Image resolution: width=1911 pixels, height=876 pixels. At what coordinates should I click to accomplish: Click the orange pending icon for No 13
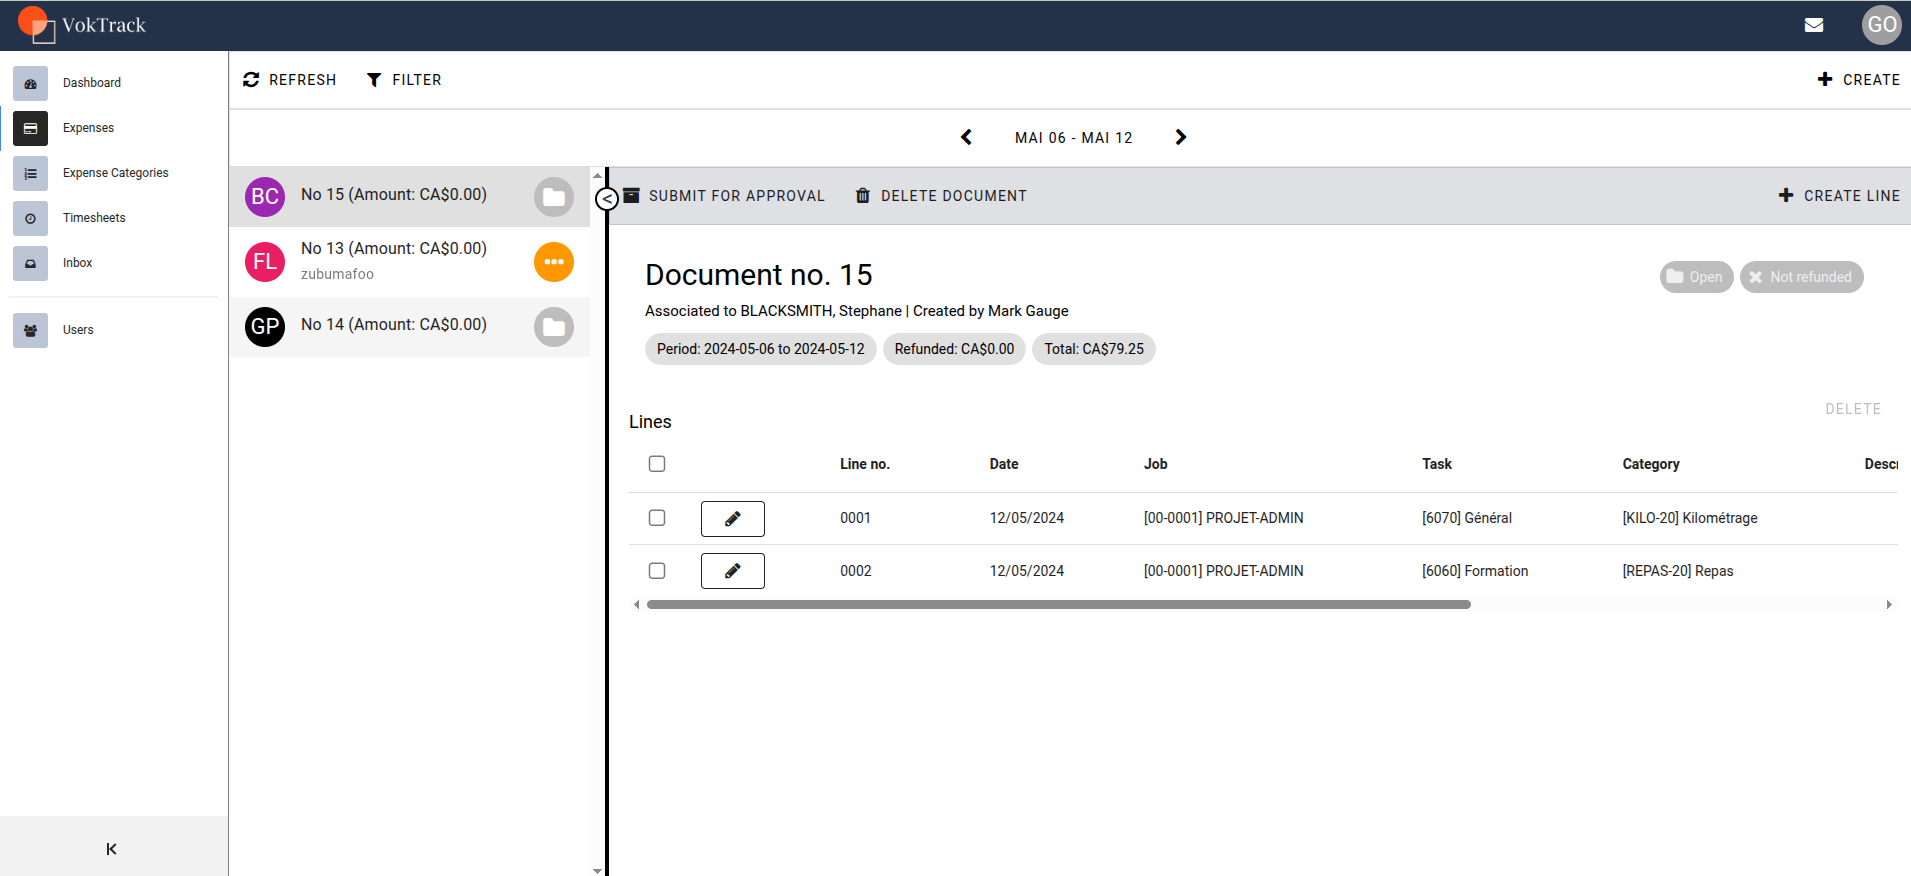coord(554,262)
